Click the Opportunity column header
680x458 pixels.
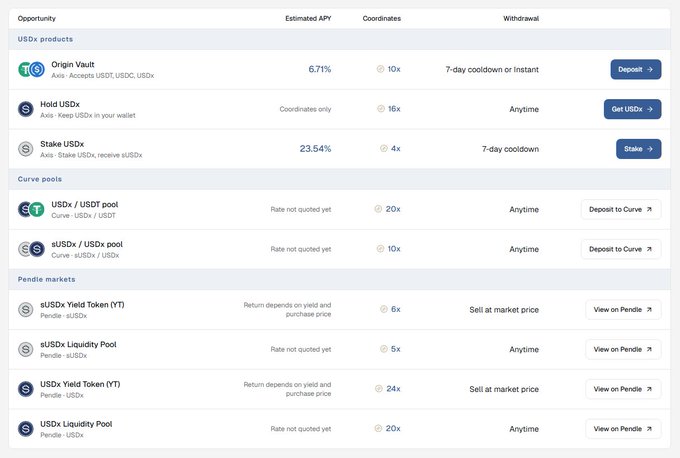(37, 18)
